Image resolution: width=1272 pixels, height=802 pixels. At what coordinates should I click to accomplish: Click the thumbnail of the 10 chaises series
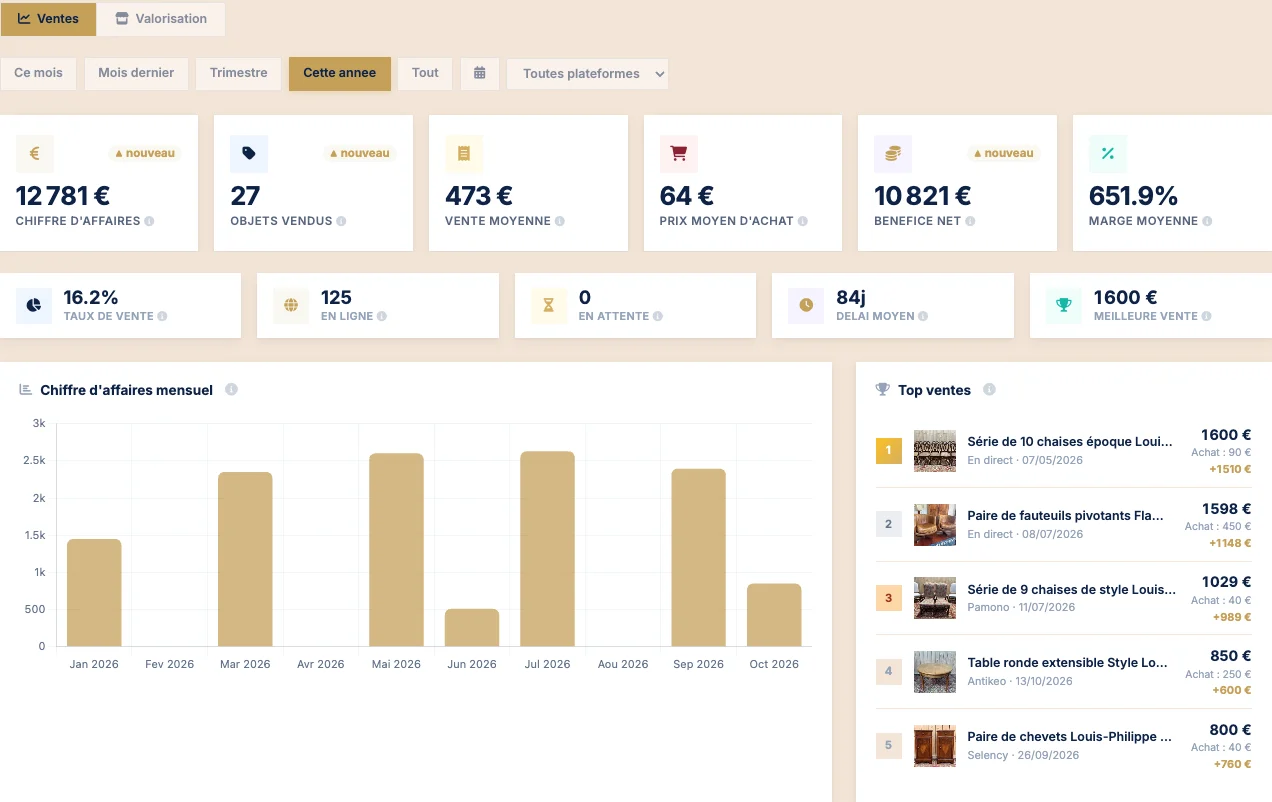click(x=935, y=451)
